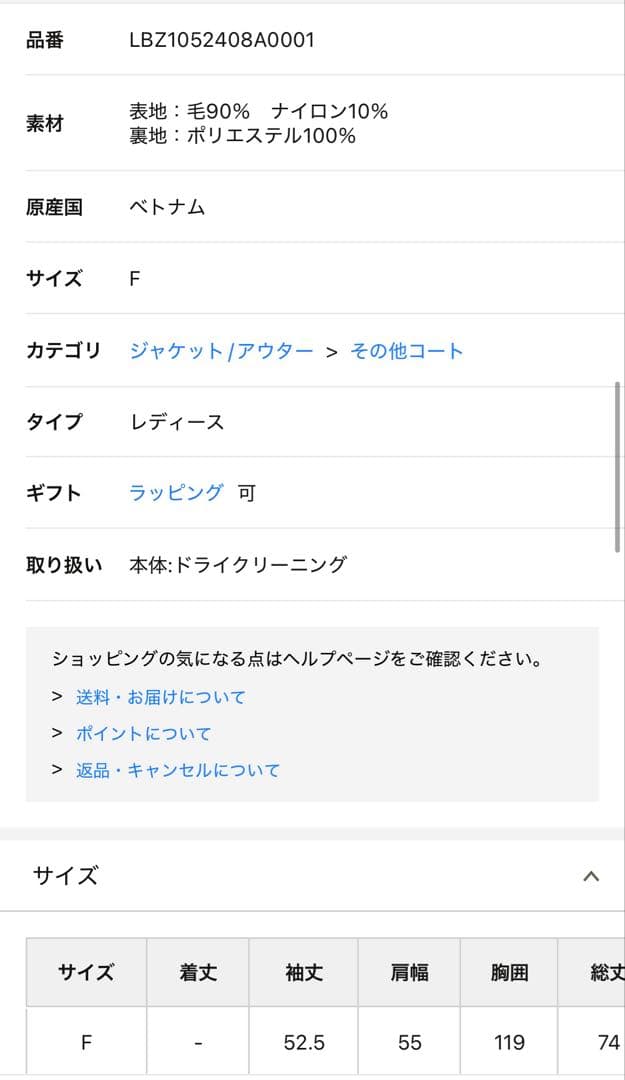Click arrow icon beside 送料・お届けについて
Screen dimensions: 625x1080
point(57,697)
